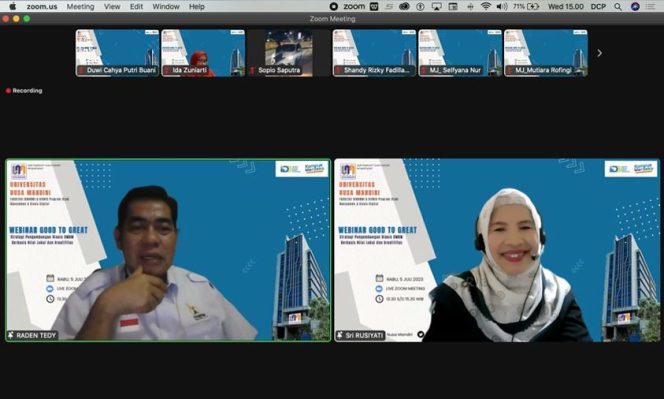Click the red Recording indicator
Screen dimensions: 664x399
coord(24,91)
